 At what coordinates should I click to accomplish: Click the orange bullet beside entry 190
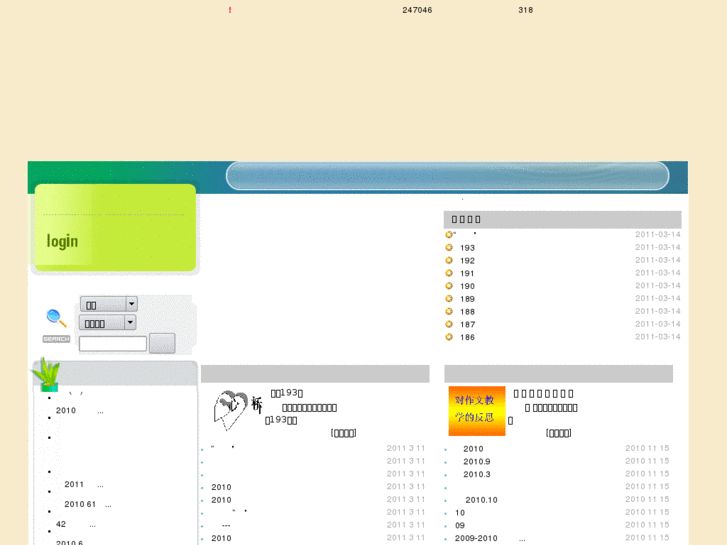449,286
